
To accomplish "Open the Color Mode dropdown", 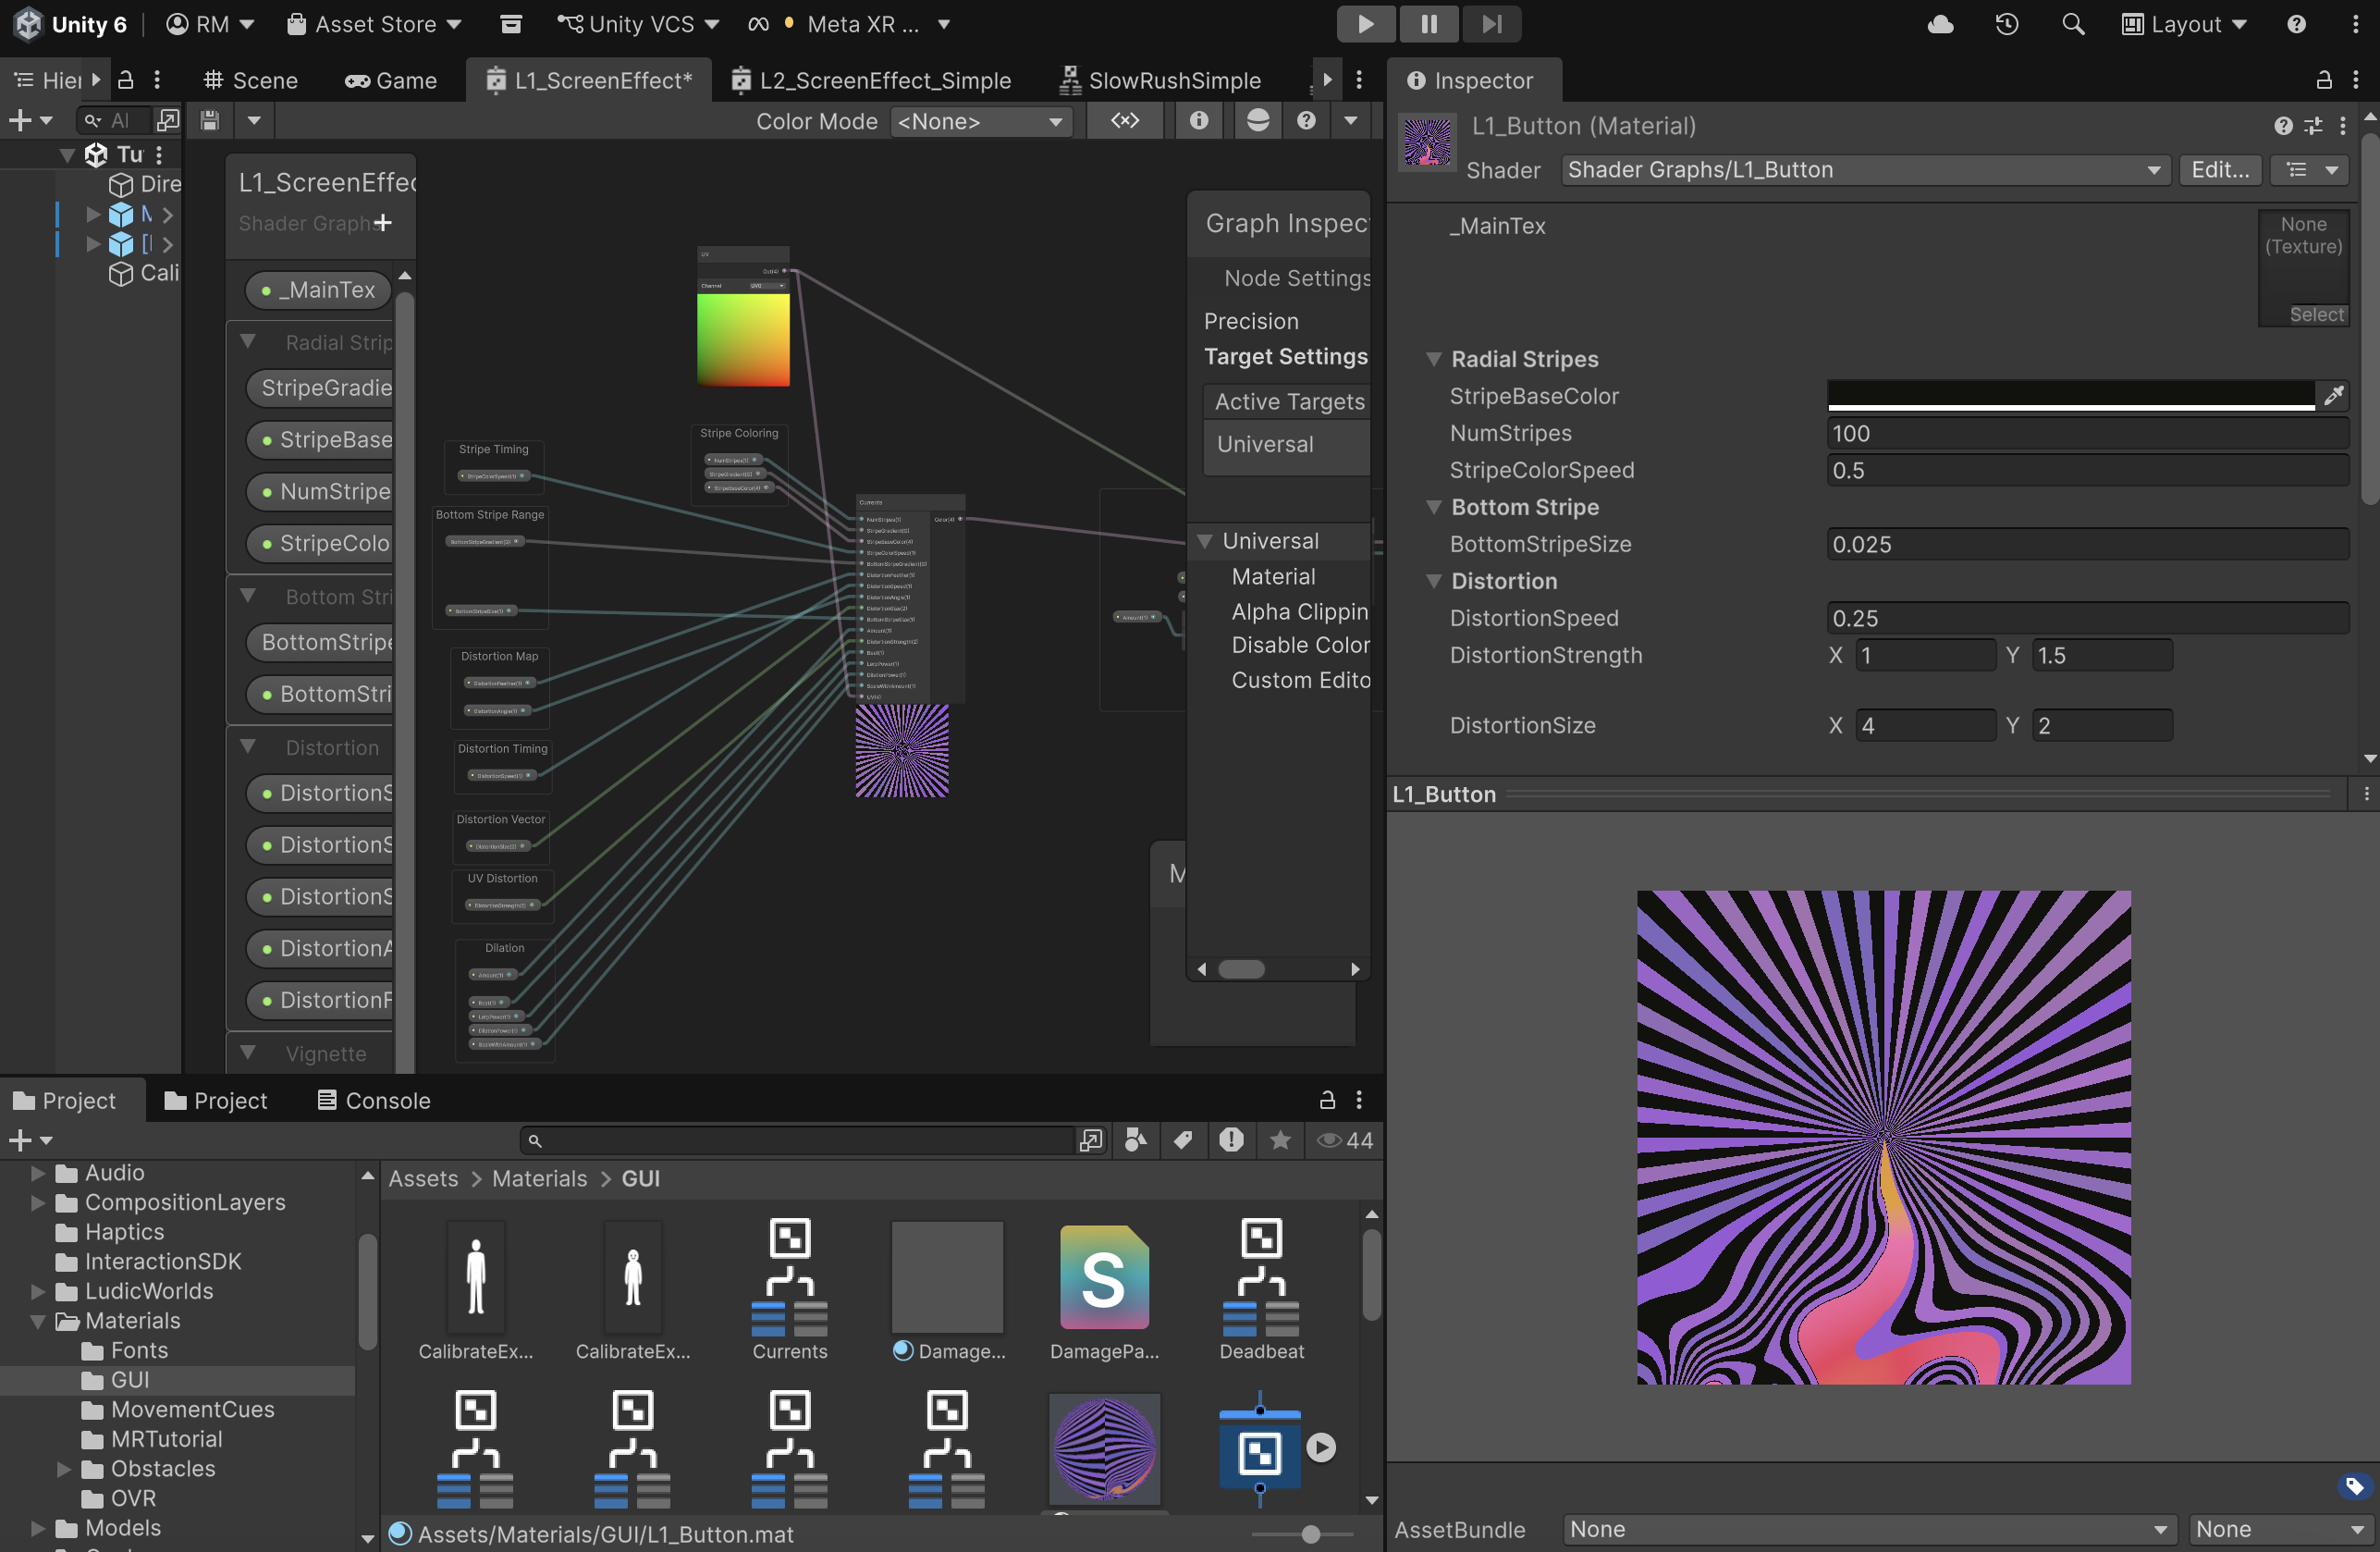I will click(x=980, y=121).
